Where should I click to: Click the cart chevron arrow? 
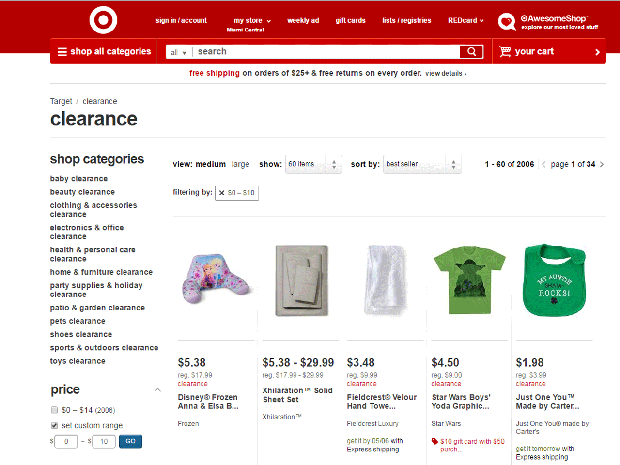click(597, 52)
